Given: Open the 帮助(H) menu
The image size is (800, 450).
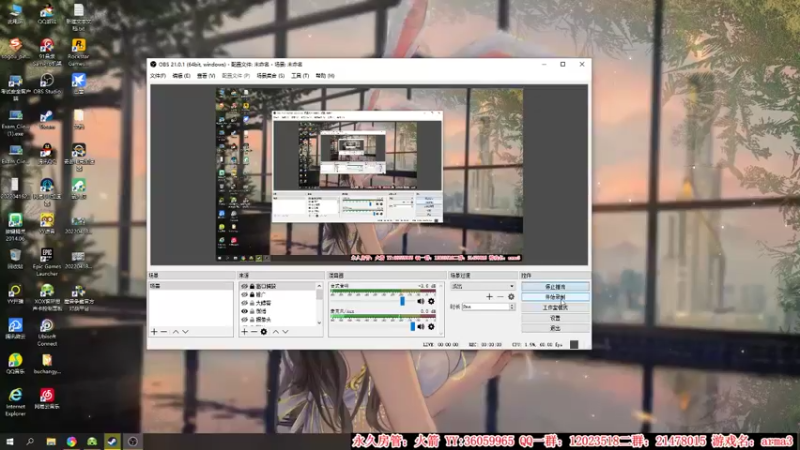Looking at the screenshot, I should (x=324, y=76).
